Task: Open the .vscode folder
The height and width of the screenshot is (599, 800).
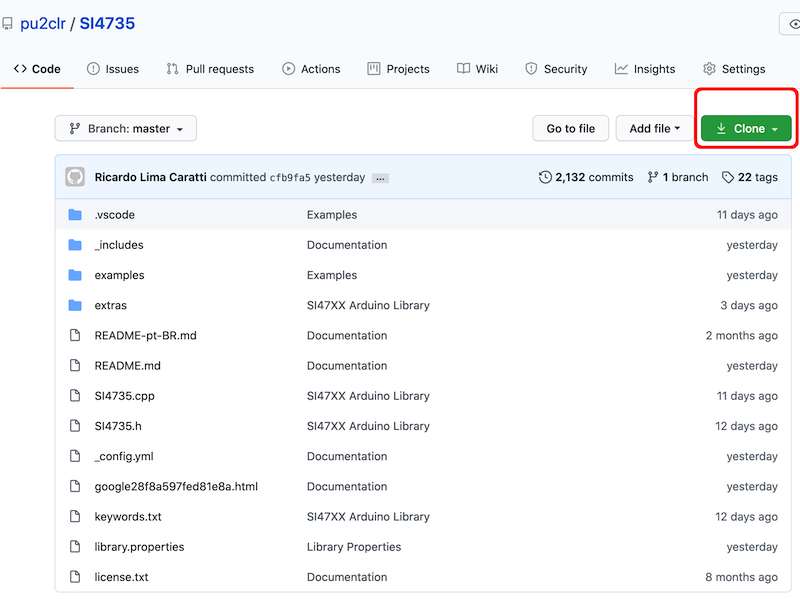Action: tap(115, 215)
